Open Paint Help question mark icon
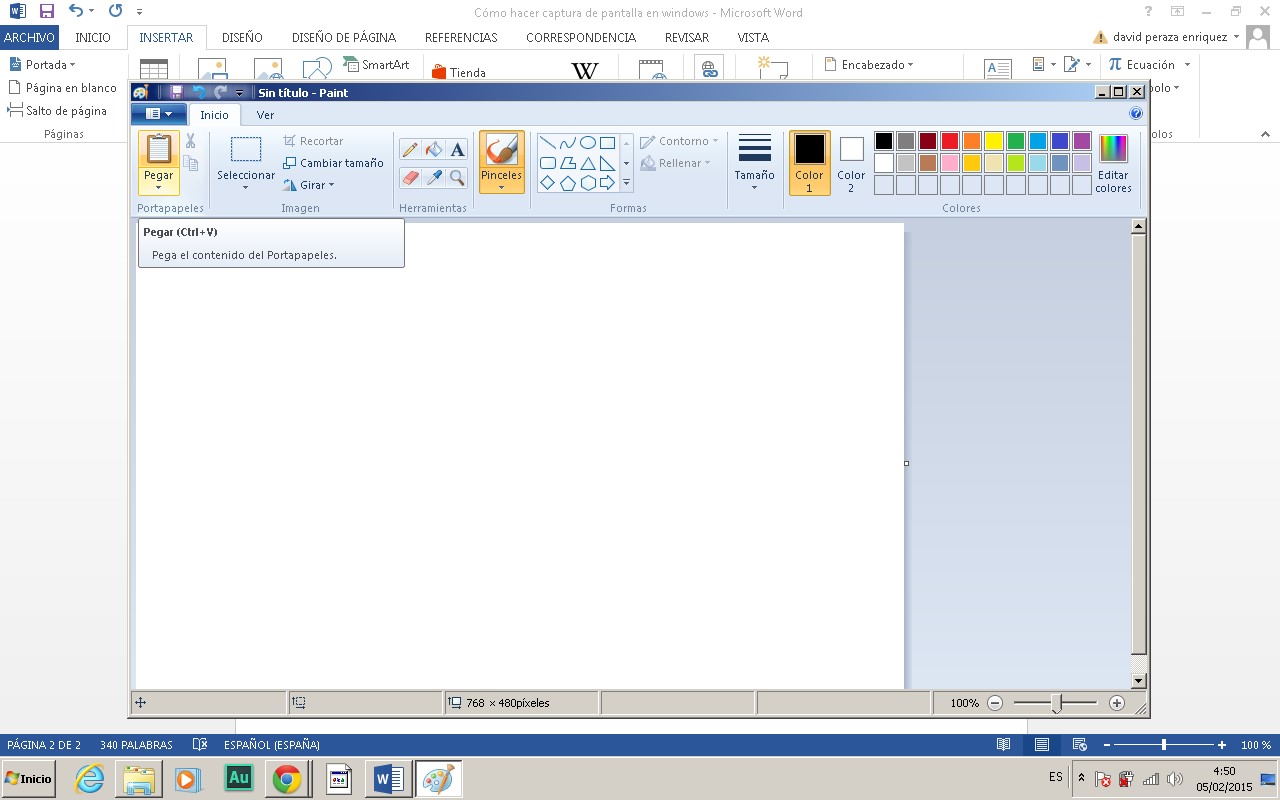 (x=1136, y=114)
